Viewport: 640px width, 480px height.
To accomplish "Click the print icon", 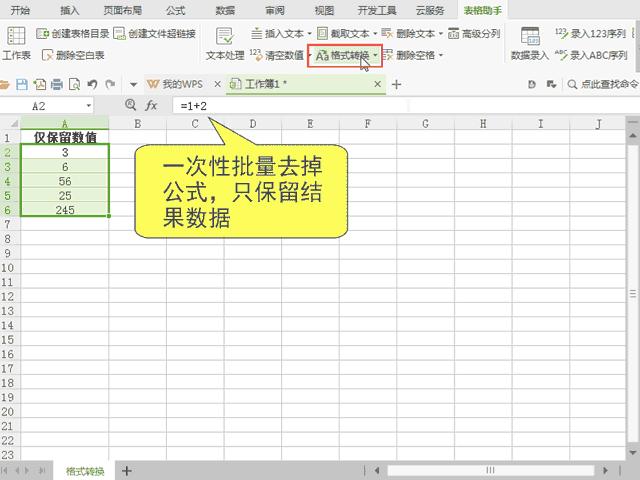I will (x=57, y=84).
